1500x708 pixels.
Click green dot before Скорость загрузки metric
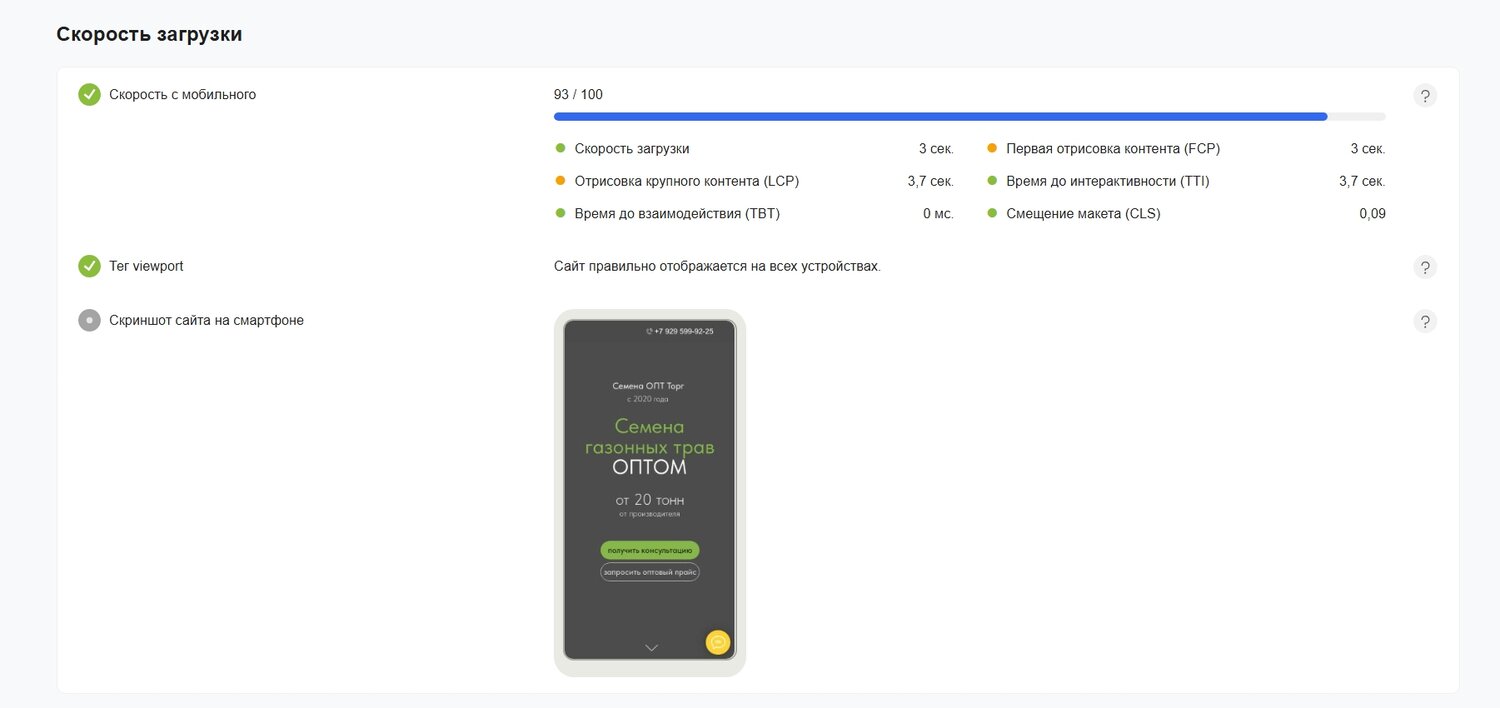point(560,148)
